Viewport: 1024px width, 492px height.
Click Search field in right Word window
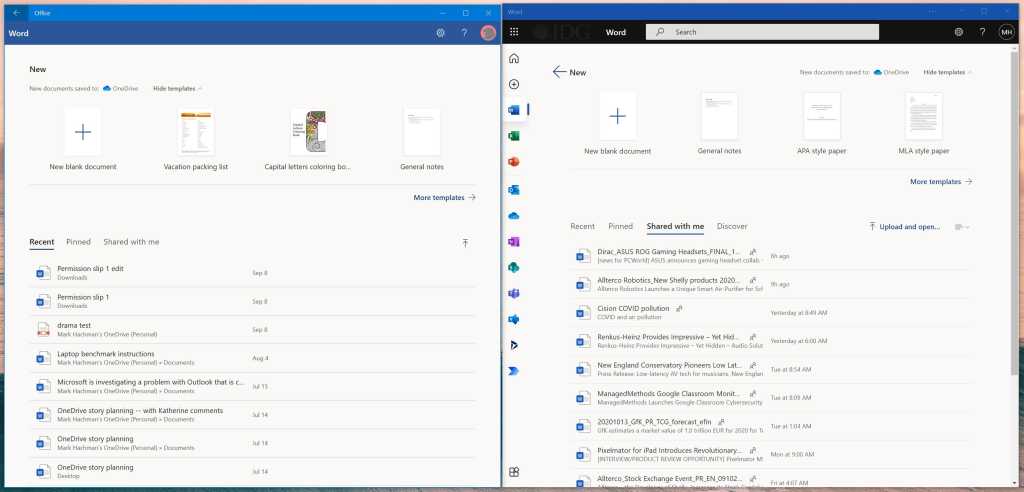762,32
